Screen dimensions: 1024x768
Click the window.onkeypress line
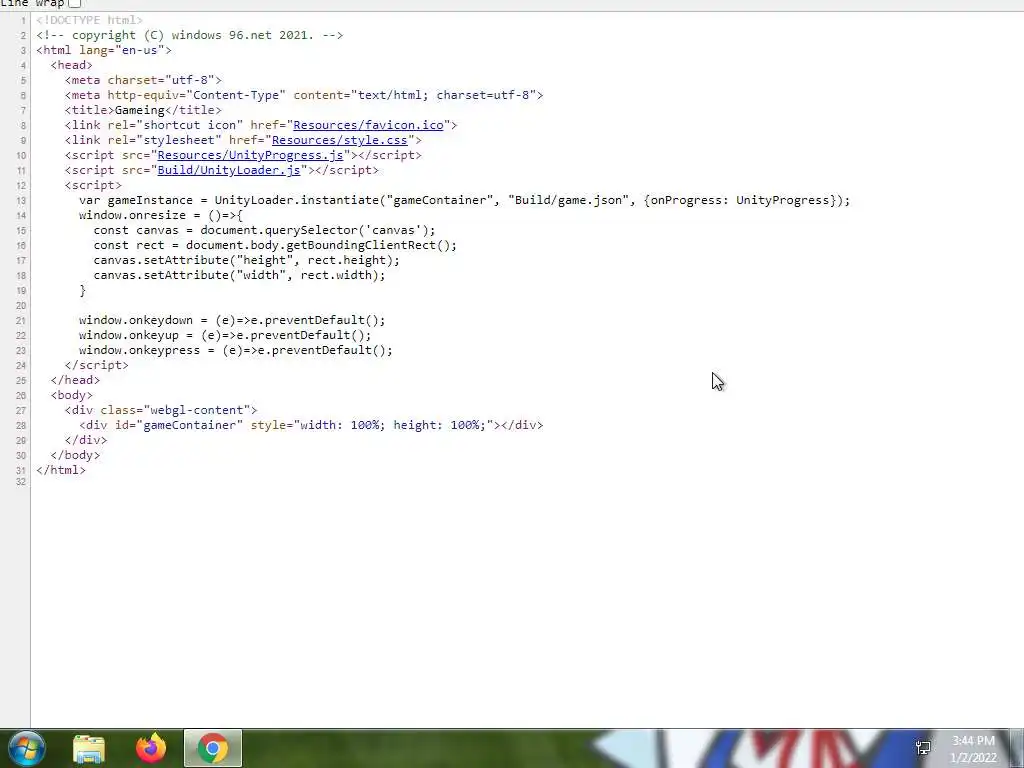pos(236,350)
